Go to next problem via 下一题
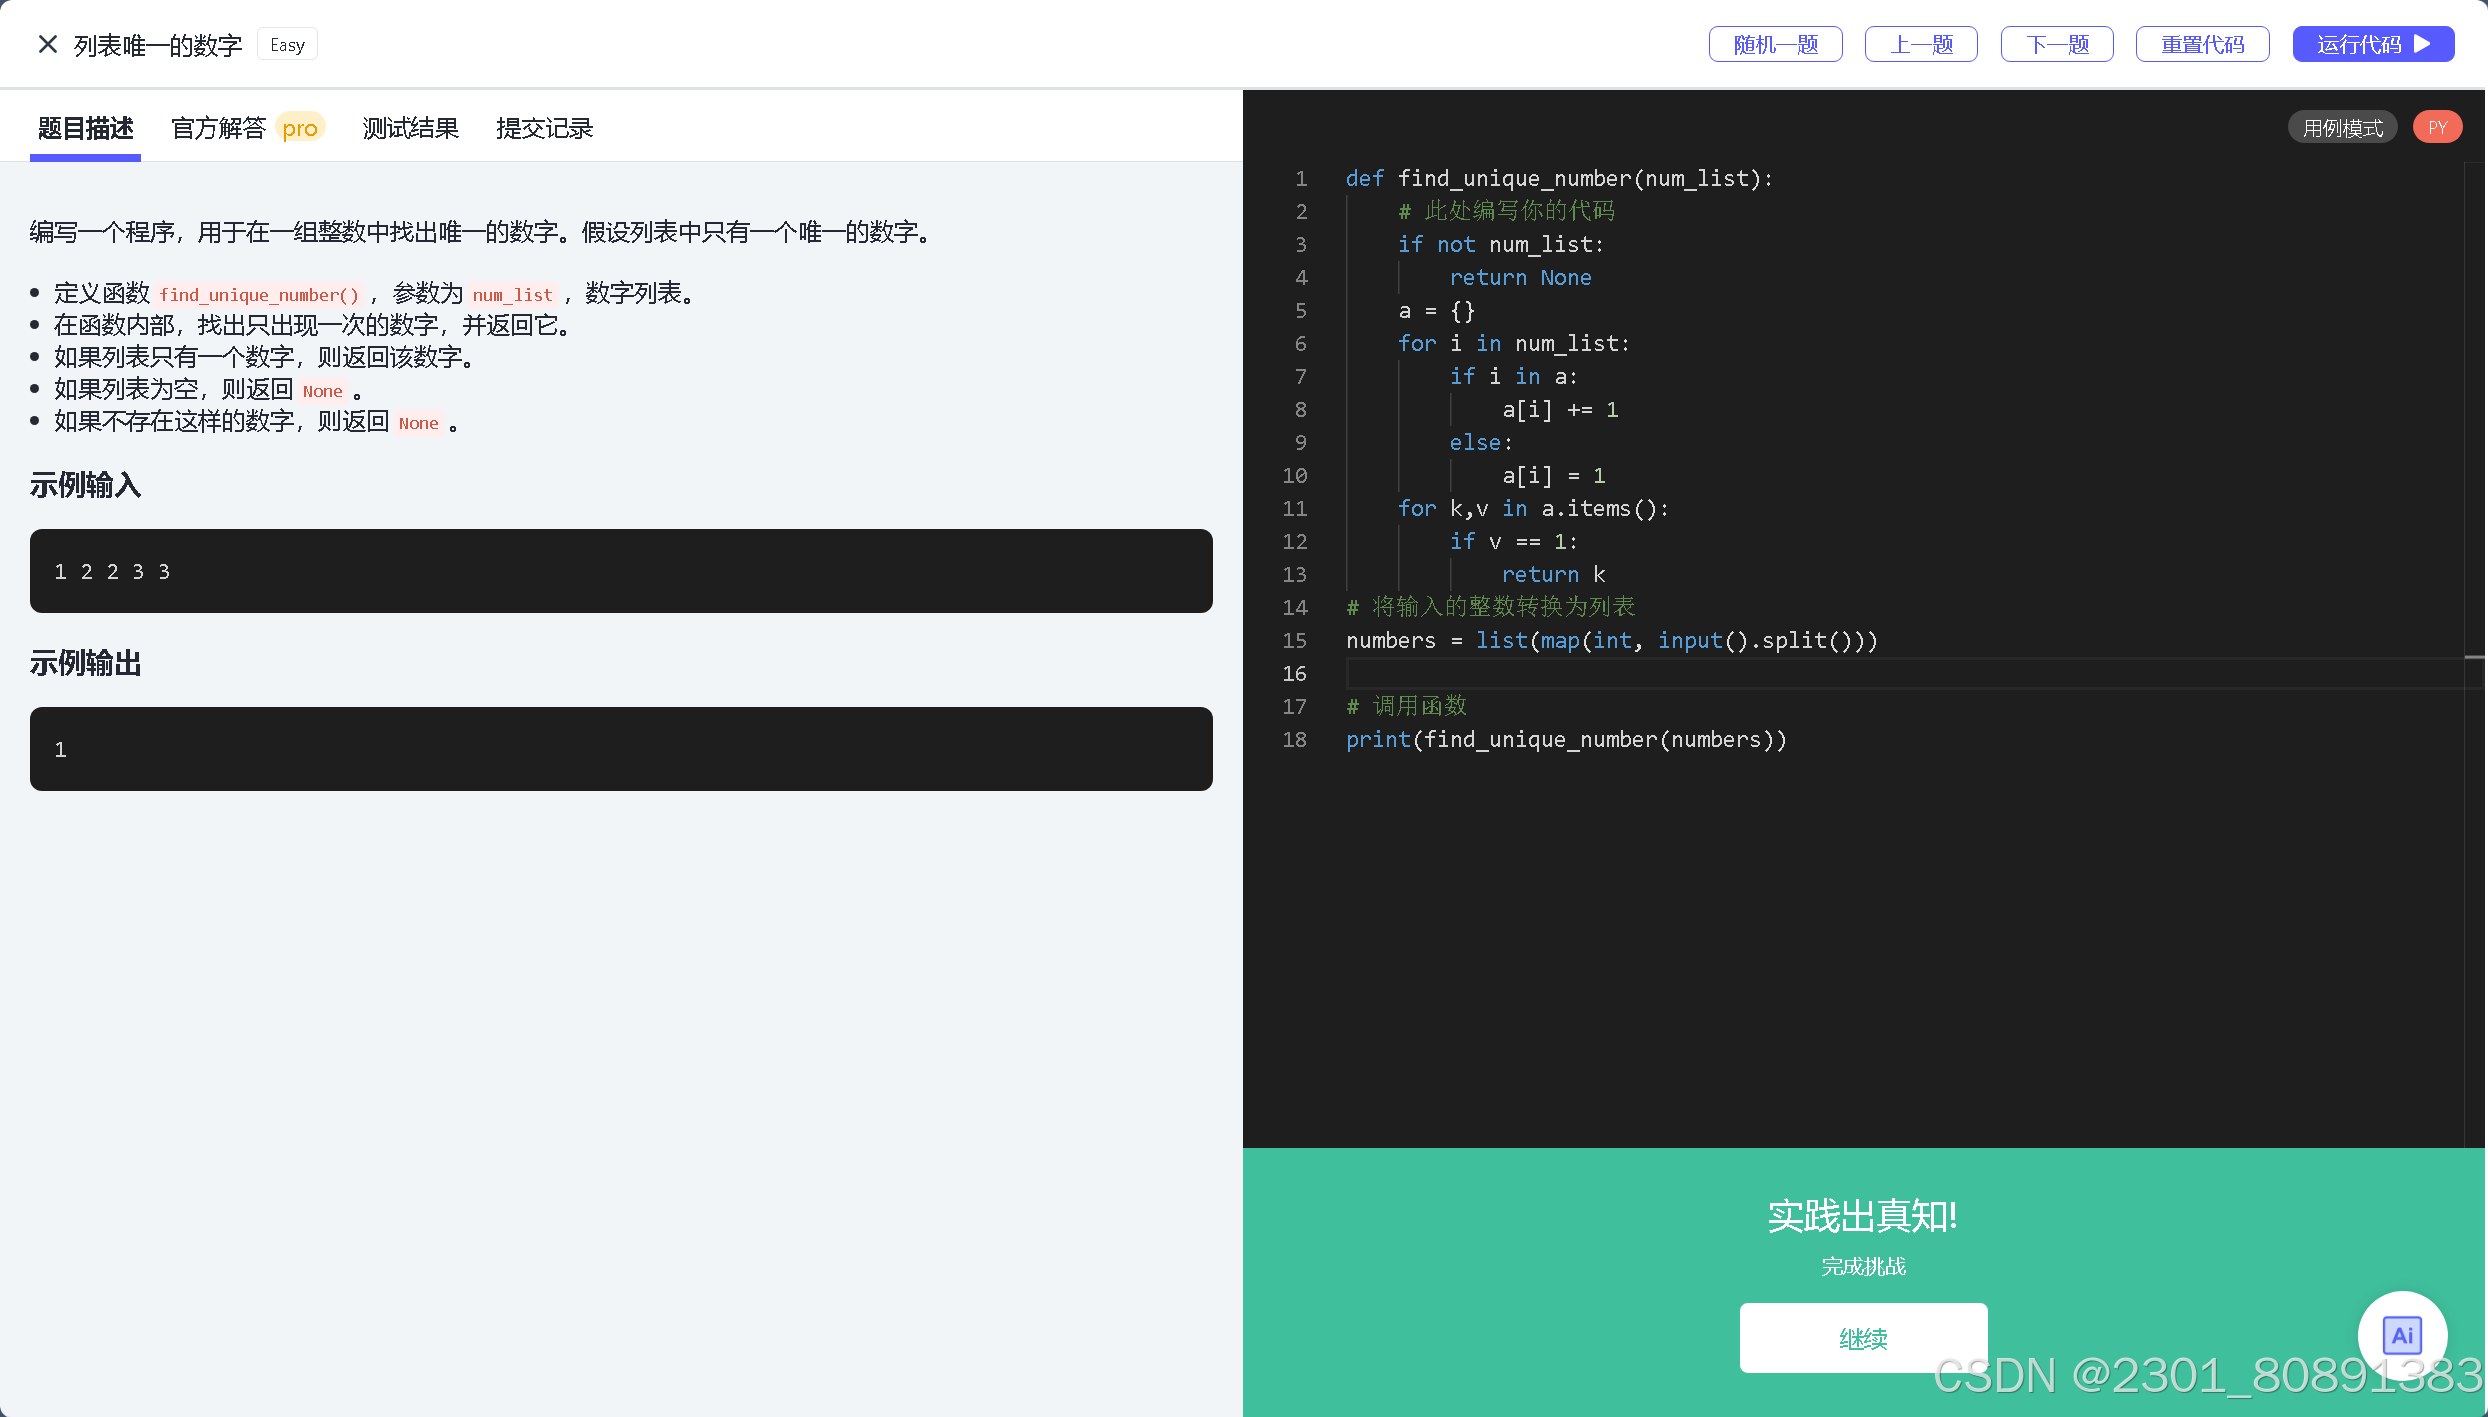The width and height of the screenshot is (2488, 1417). 2057,44
